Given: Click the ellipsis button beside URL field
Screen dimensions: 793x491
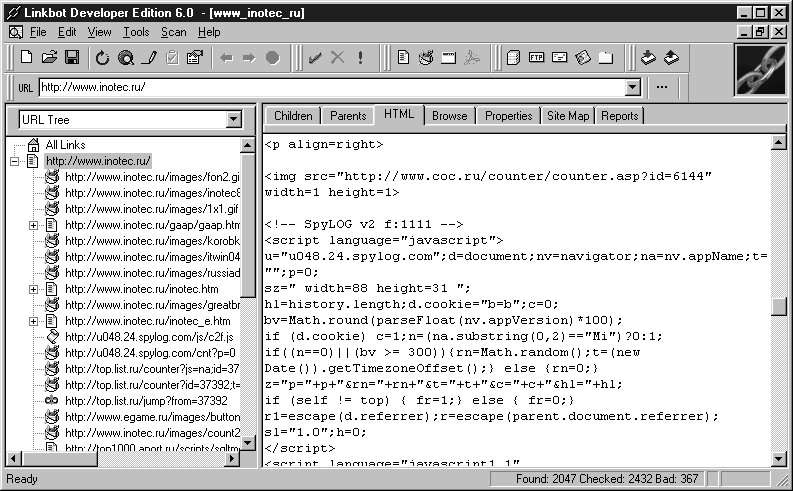Looking at the screenshot, I should pyautogui.click(x=662, y=87).
